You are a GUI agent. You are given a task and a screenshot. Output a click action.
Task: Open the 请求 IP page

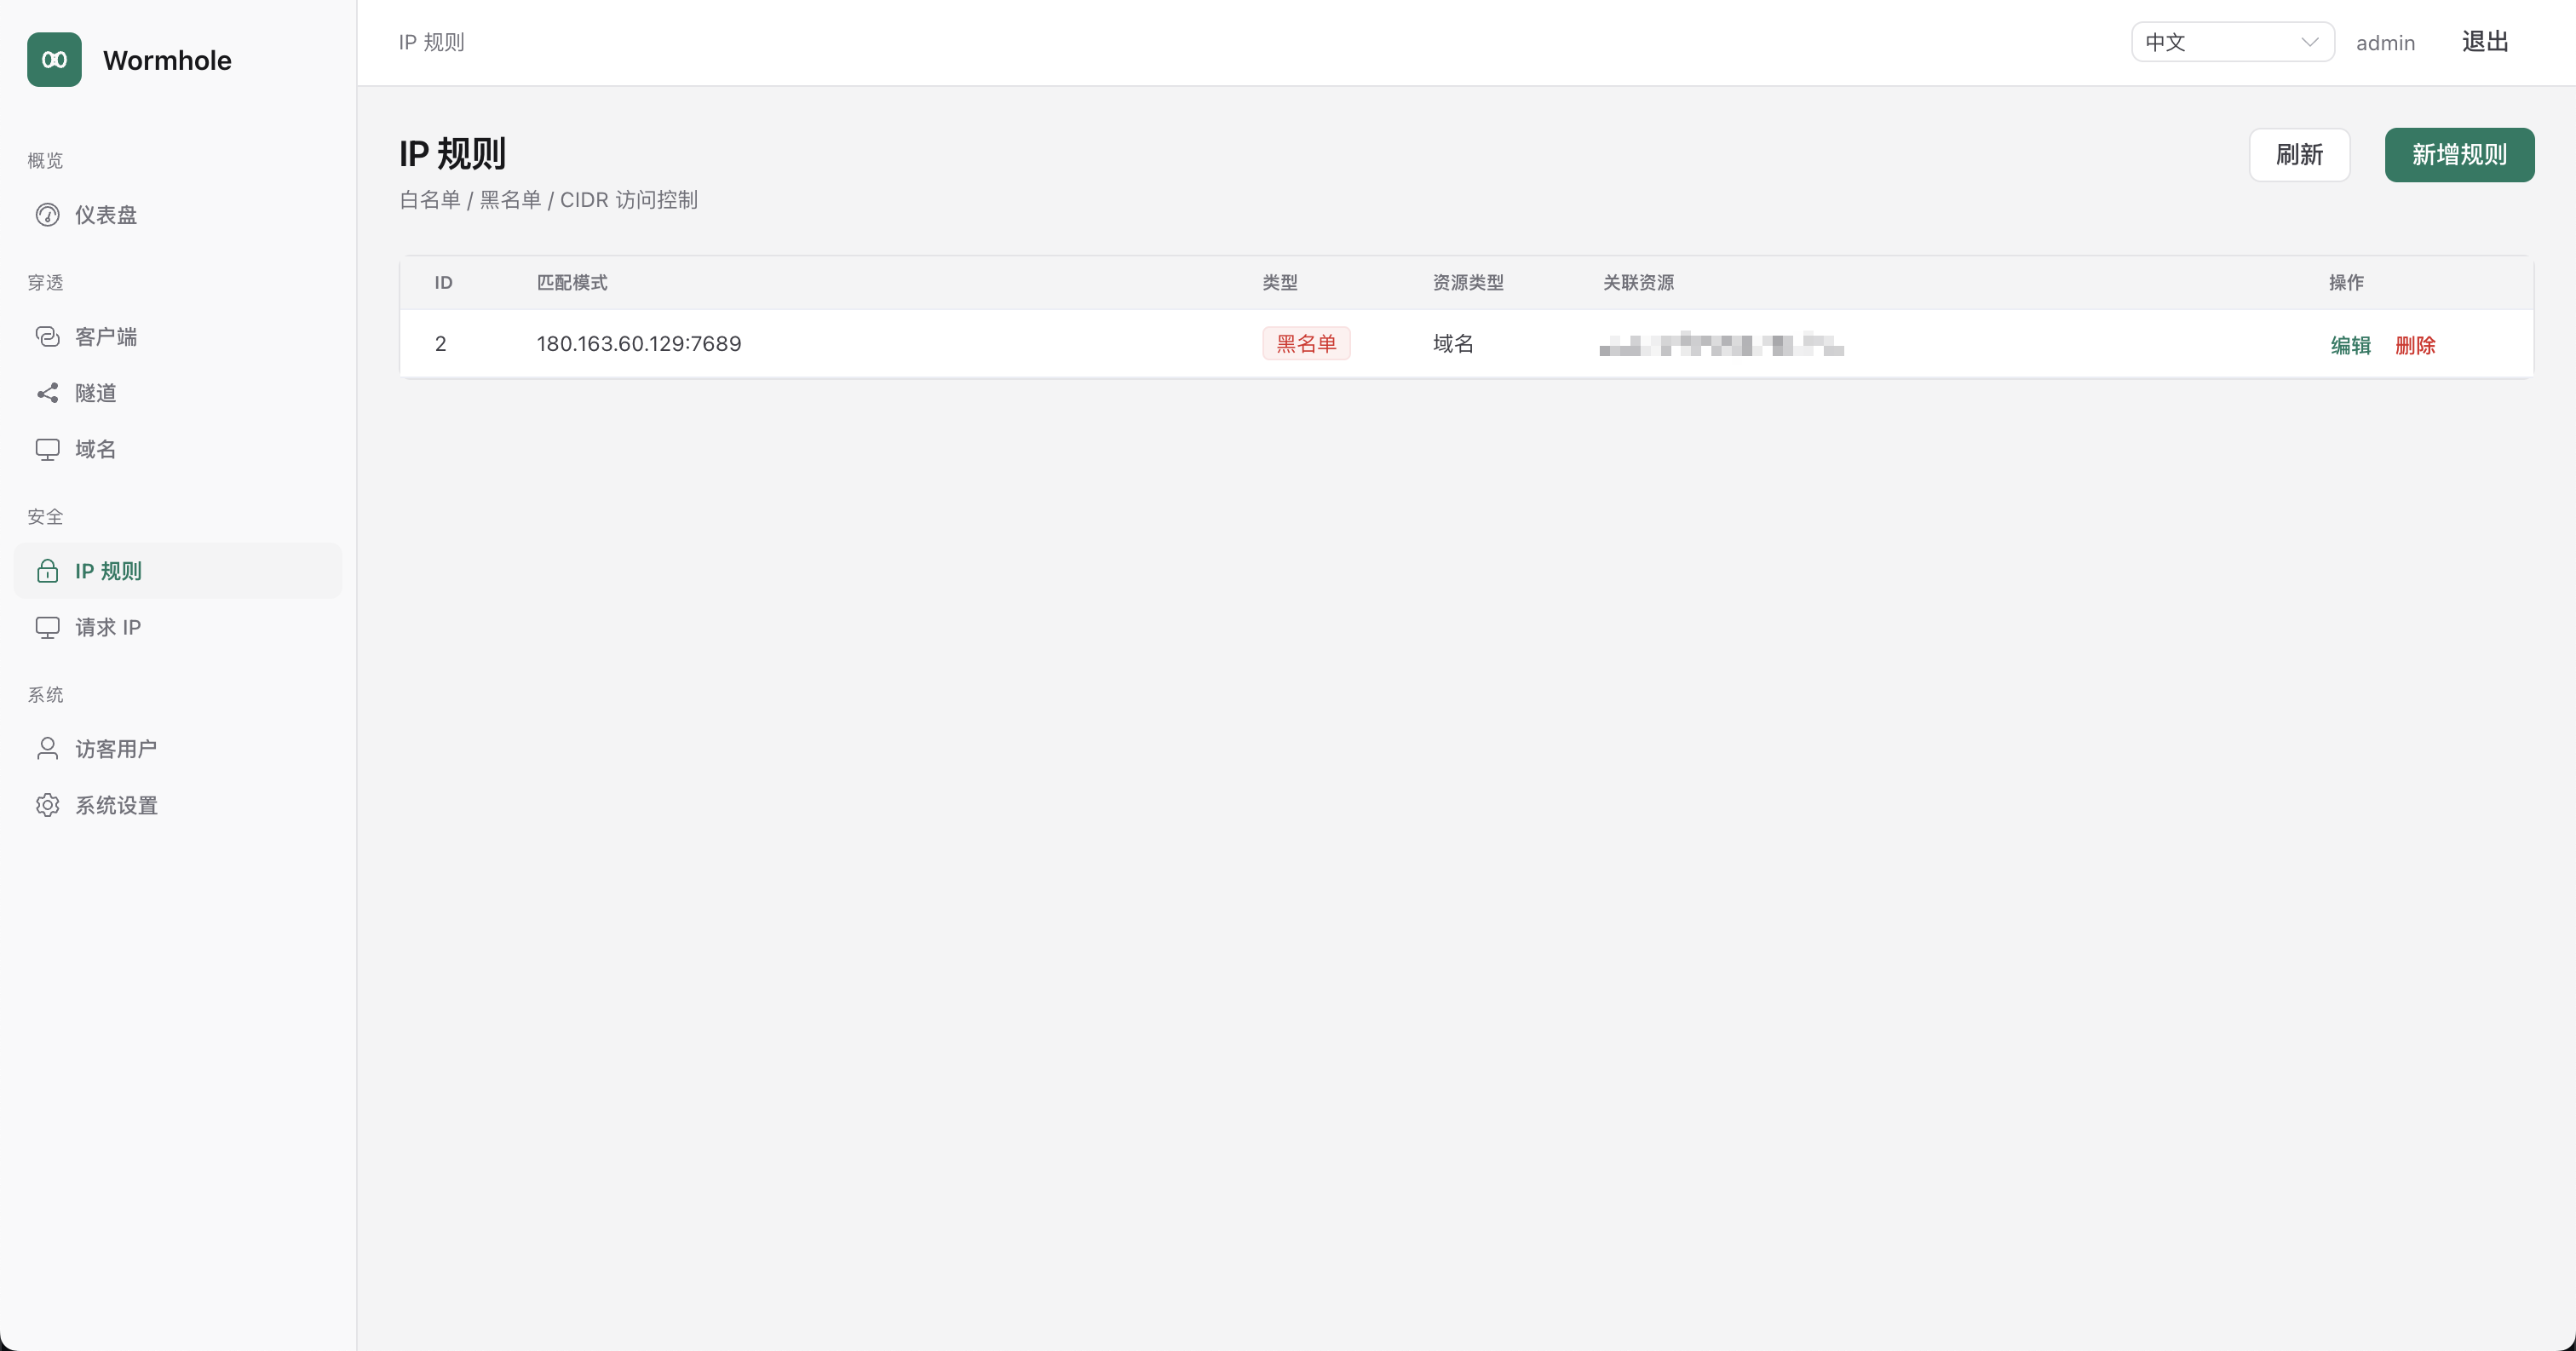[x=178, y=627]
